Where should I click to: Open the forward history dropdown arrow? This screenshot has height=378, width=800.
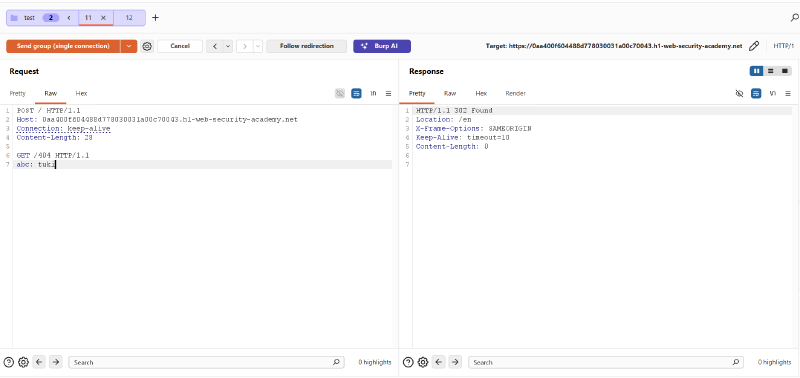point(258,46)
